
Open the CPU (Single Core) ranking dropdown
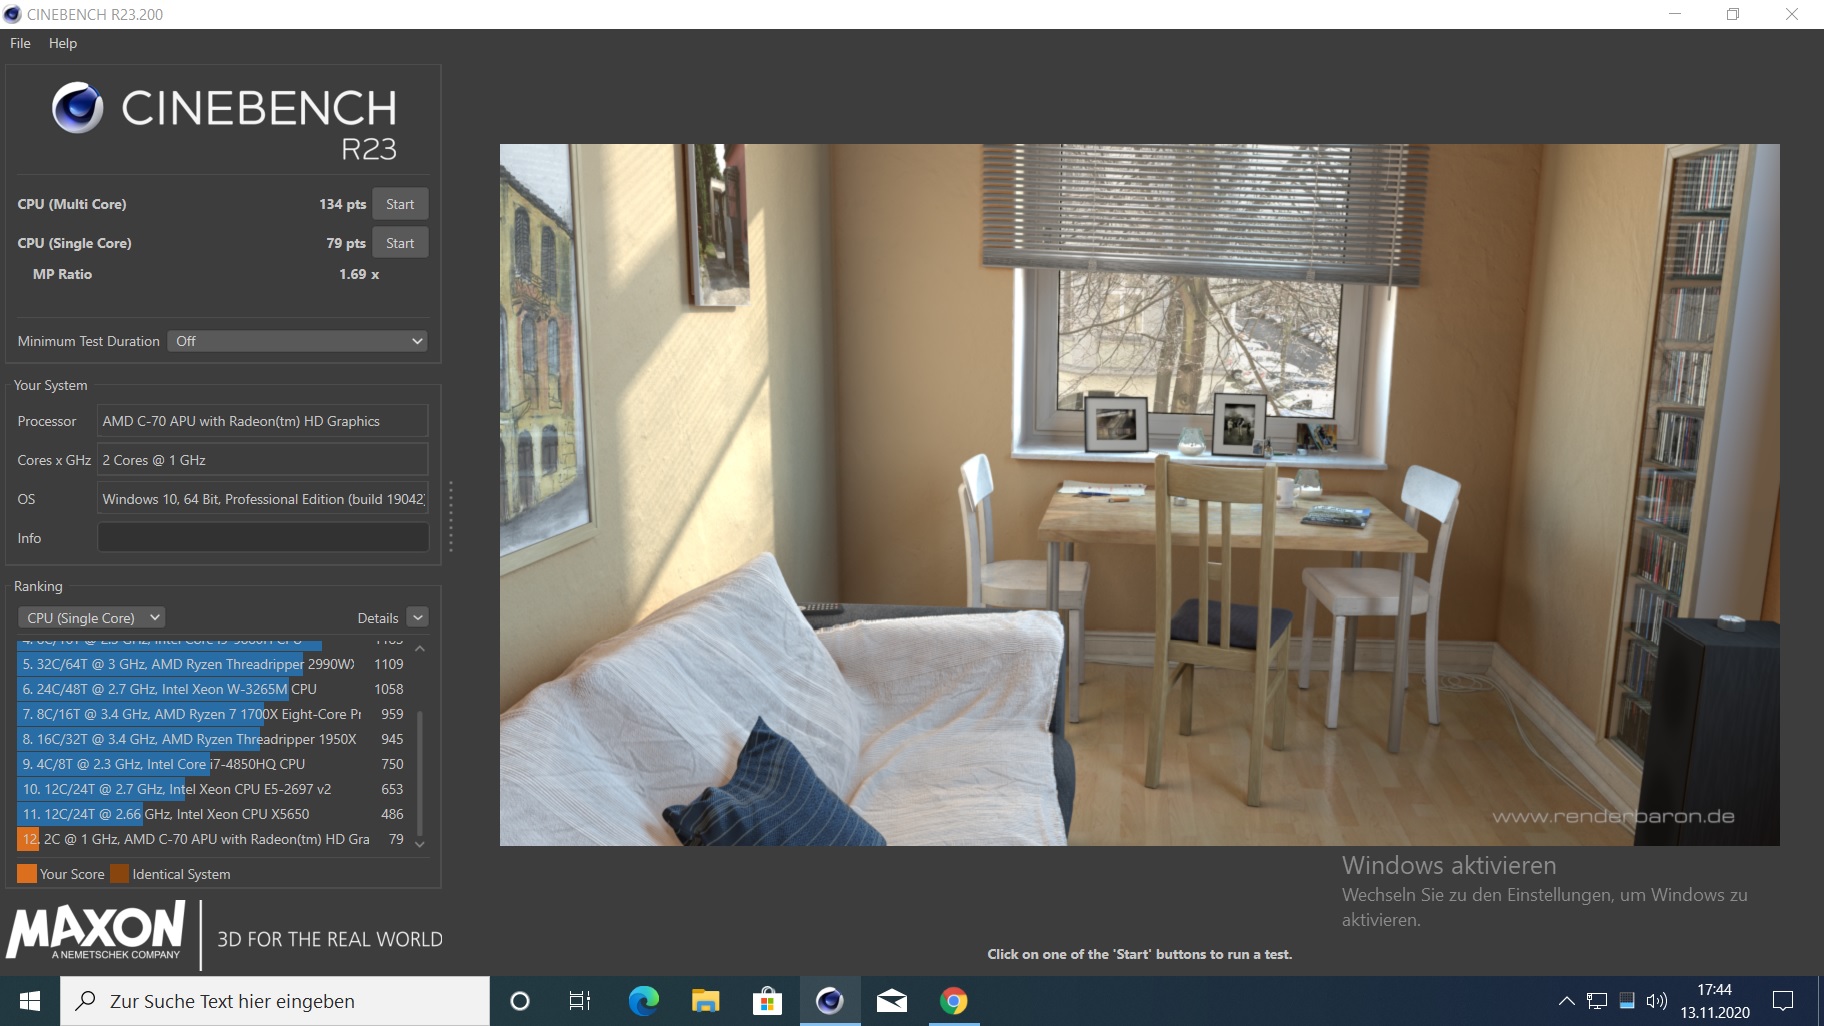click(91, 618)
